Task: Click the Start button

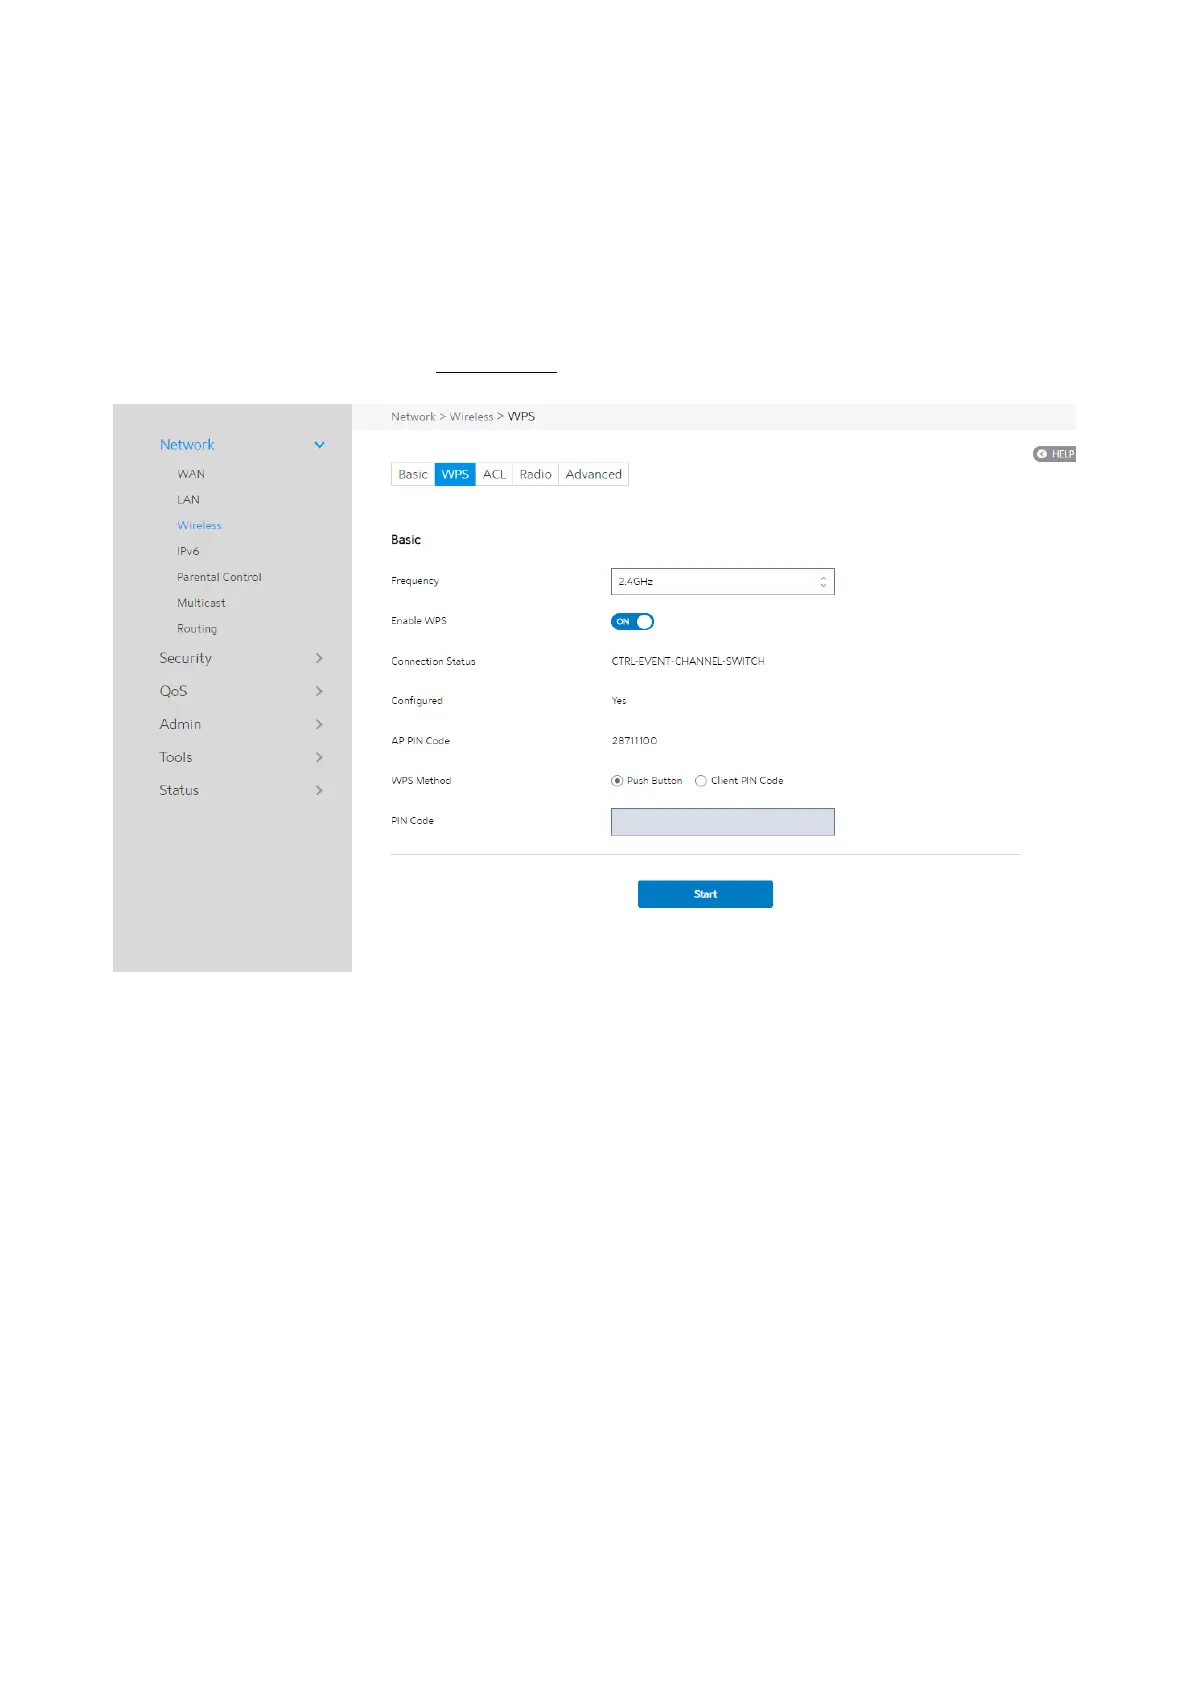Action: click(x=705, y=894)
